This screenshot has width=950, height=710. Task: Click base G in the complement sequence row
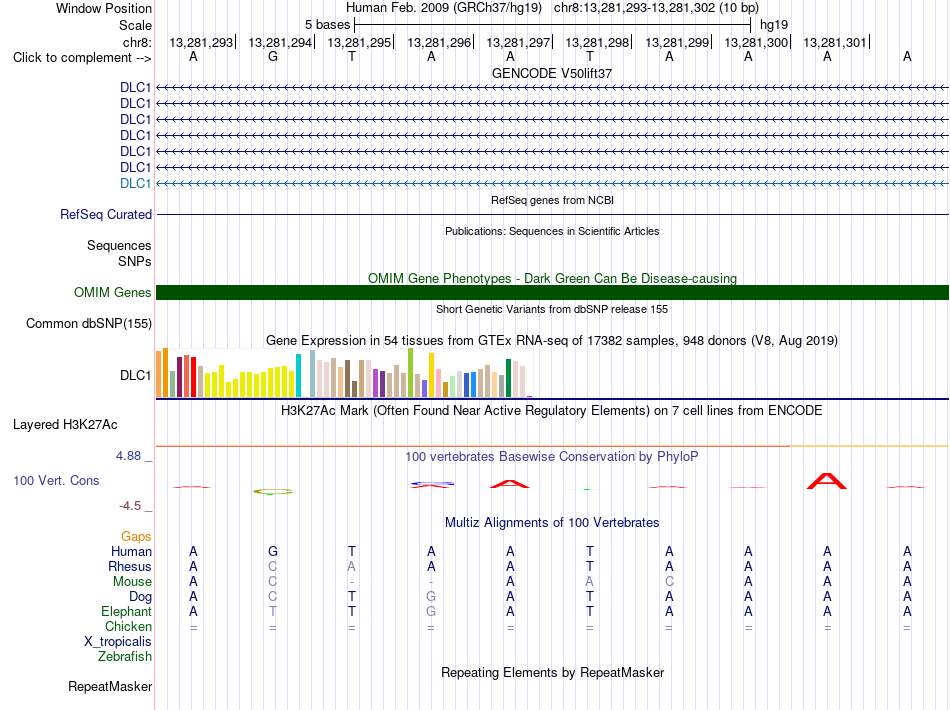273,56
